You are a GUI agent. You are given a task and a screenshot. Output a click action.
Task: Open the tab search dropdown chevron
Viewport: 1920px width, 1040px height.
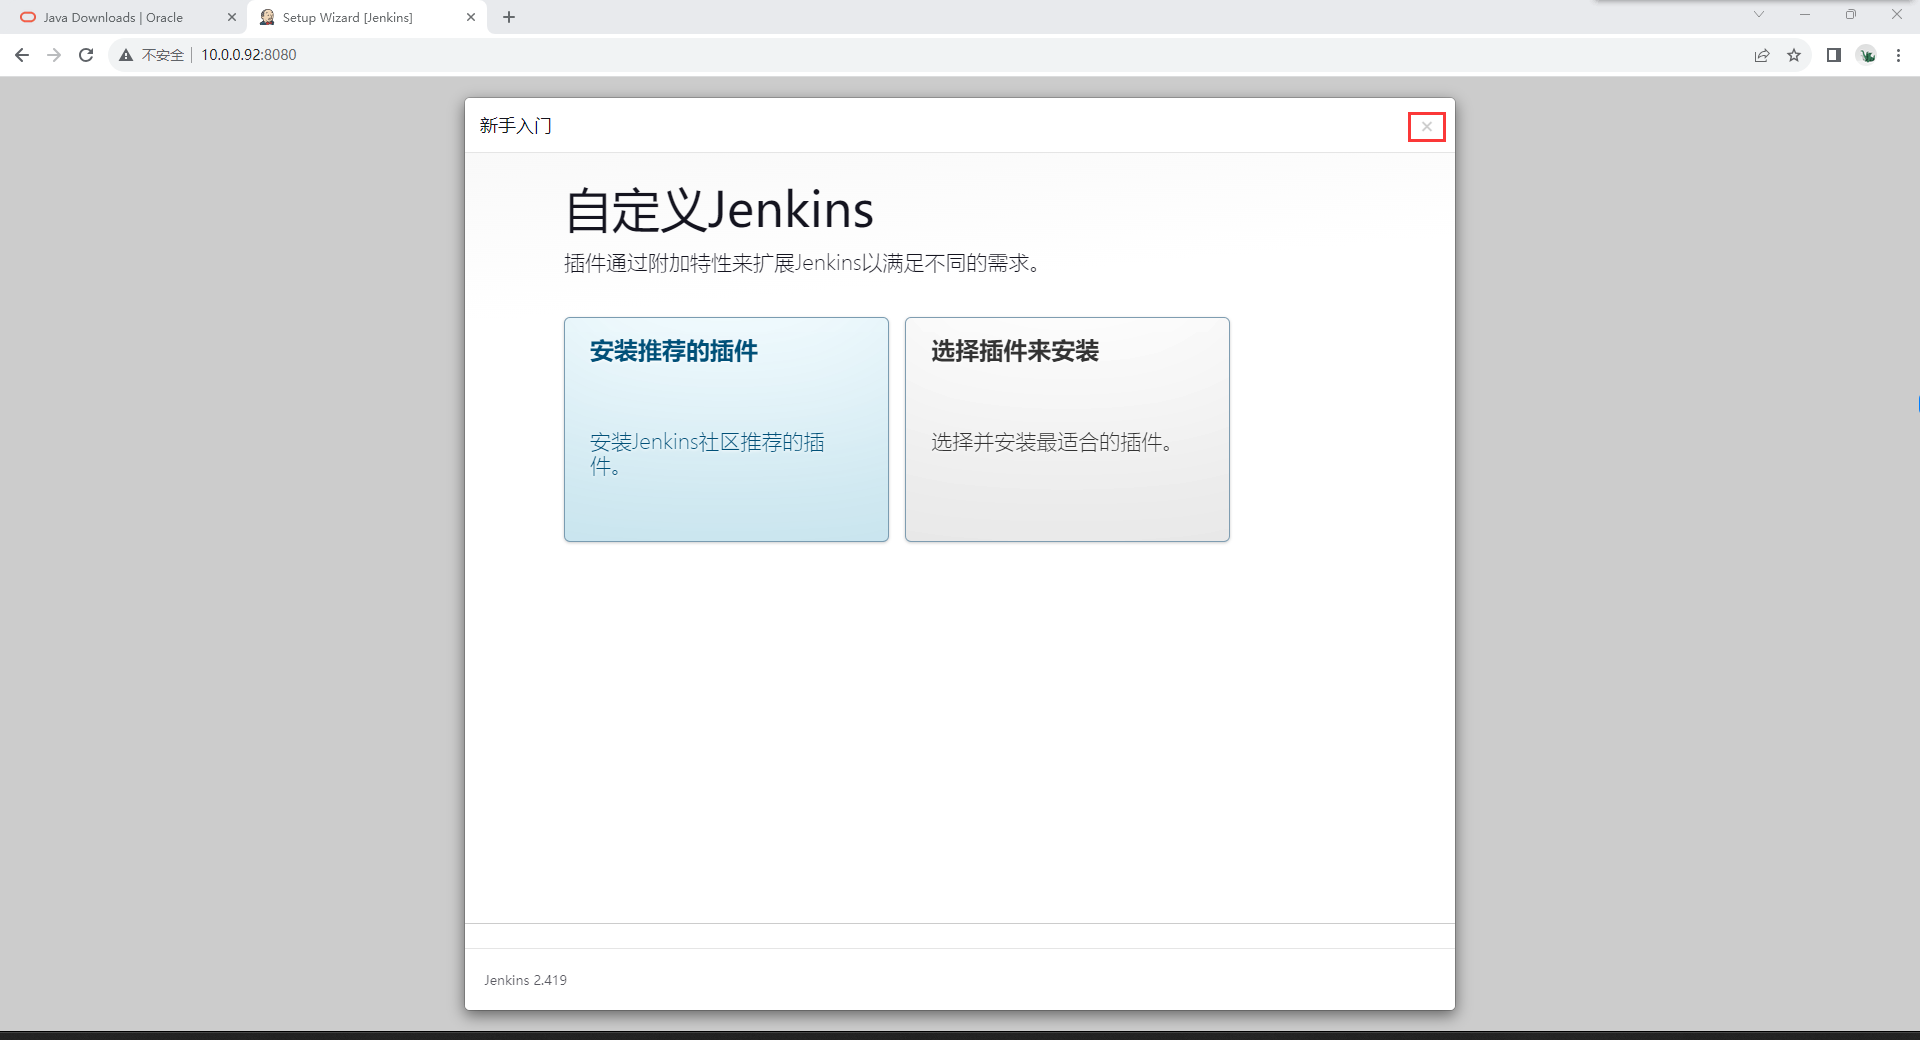tap(1759, 14)
